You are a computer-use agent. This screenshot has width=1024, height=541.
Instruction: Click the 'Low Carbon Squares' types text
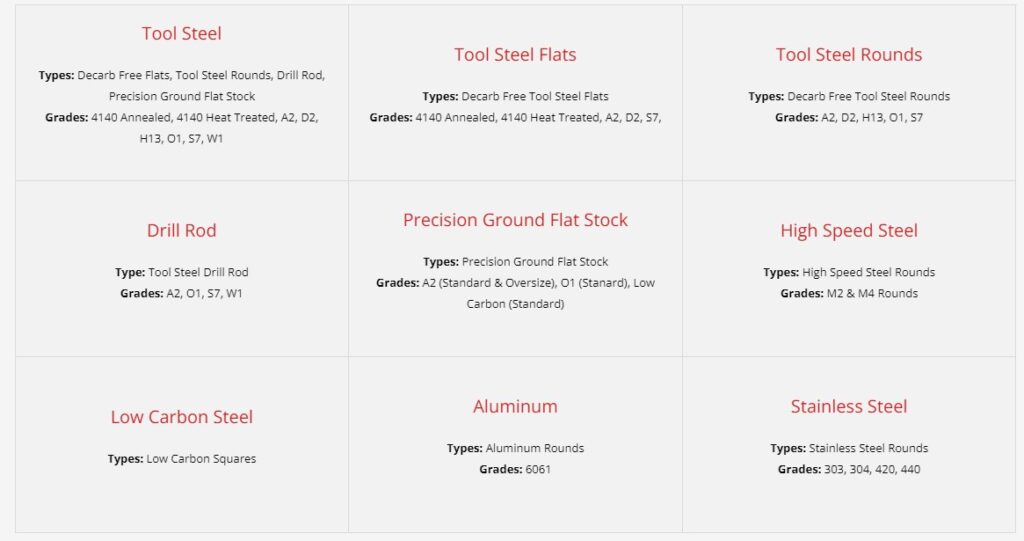[200, 459]
